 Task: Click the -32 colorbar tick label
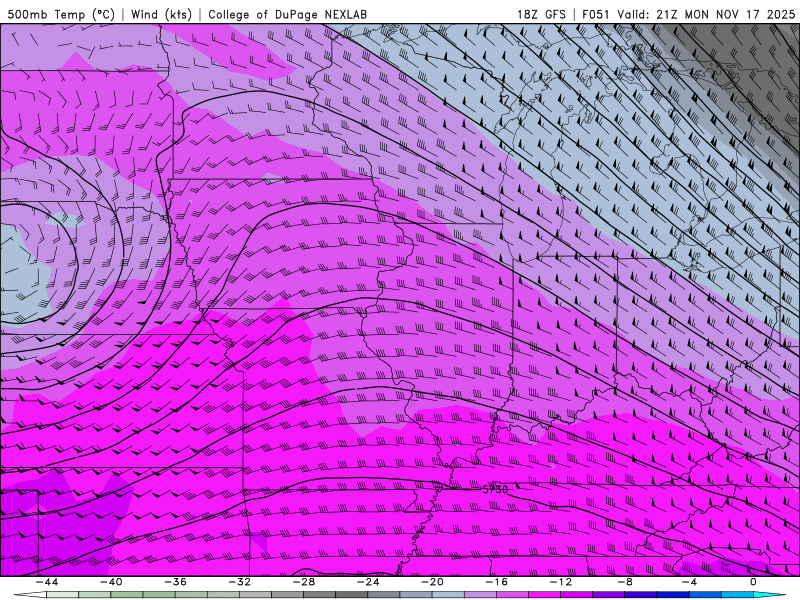click(240, 582)
